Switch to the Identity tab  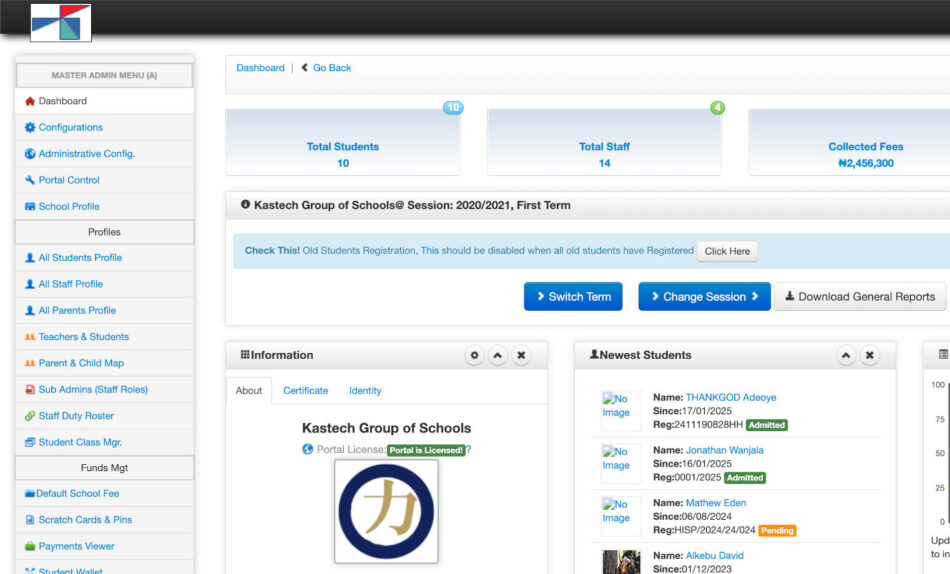click(365, 391)
